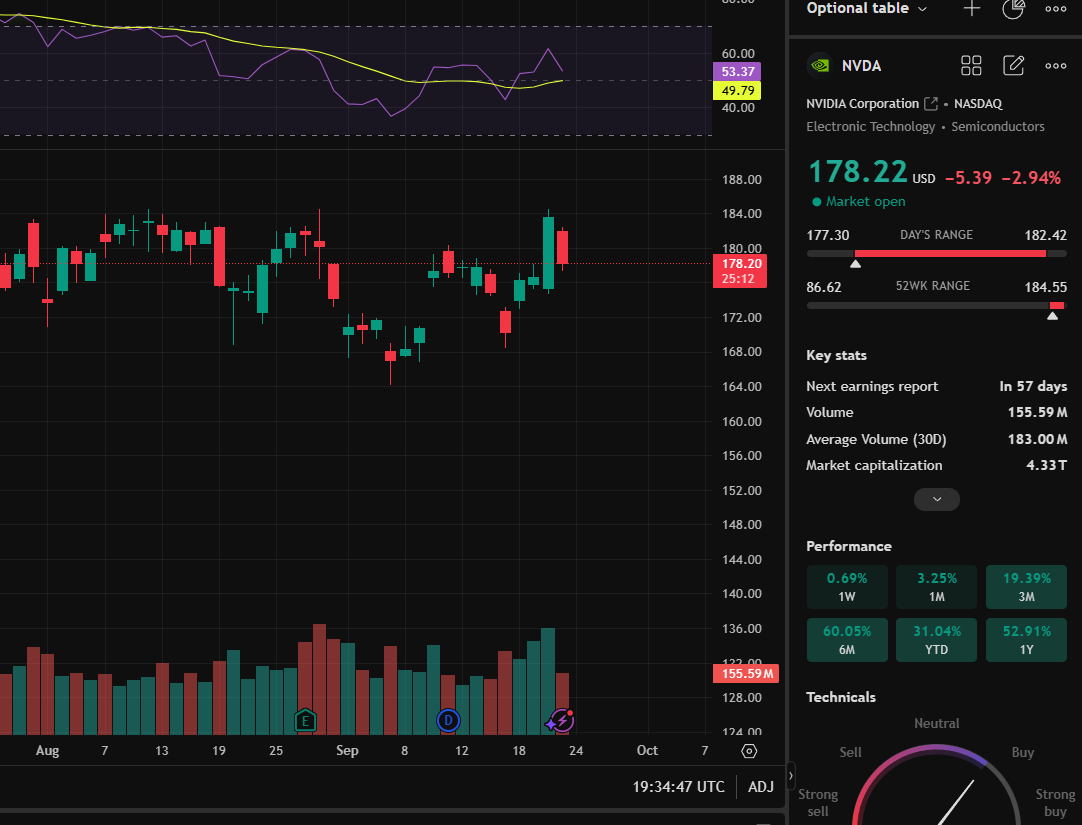The image size is (1082, 825).
Task: Click the 53.37 RSI value label
Action: (x=737, y=72)
